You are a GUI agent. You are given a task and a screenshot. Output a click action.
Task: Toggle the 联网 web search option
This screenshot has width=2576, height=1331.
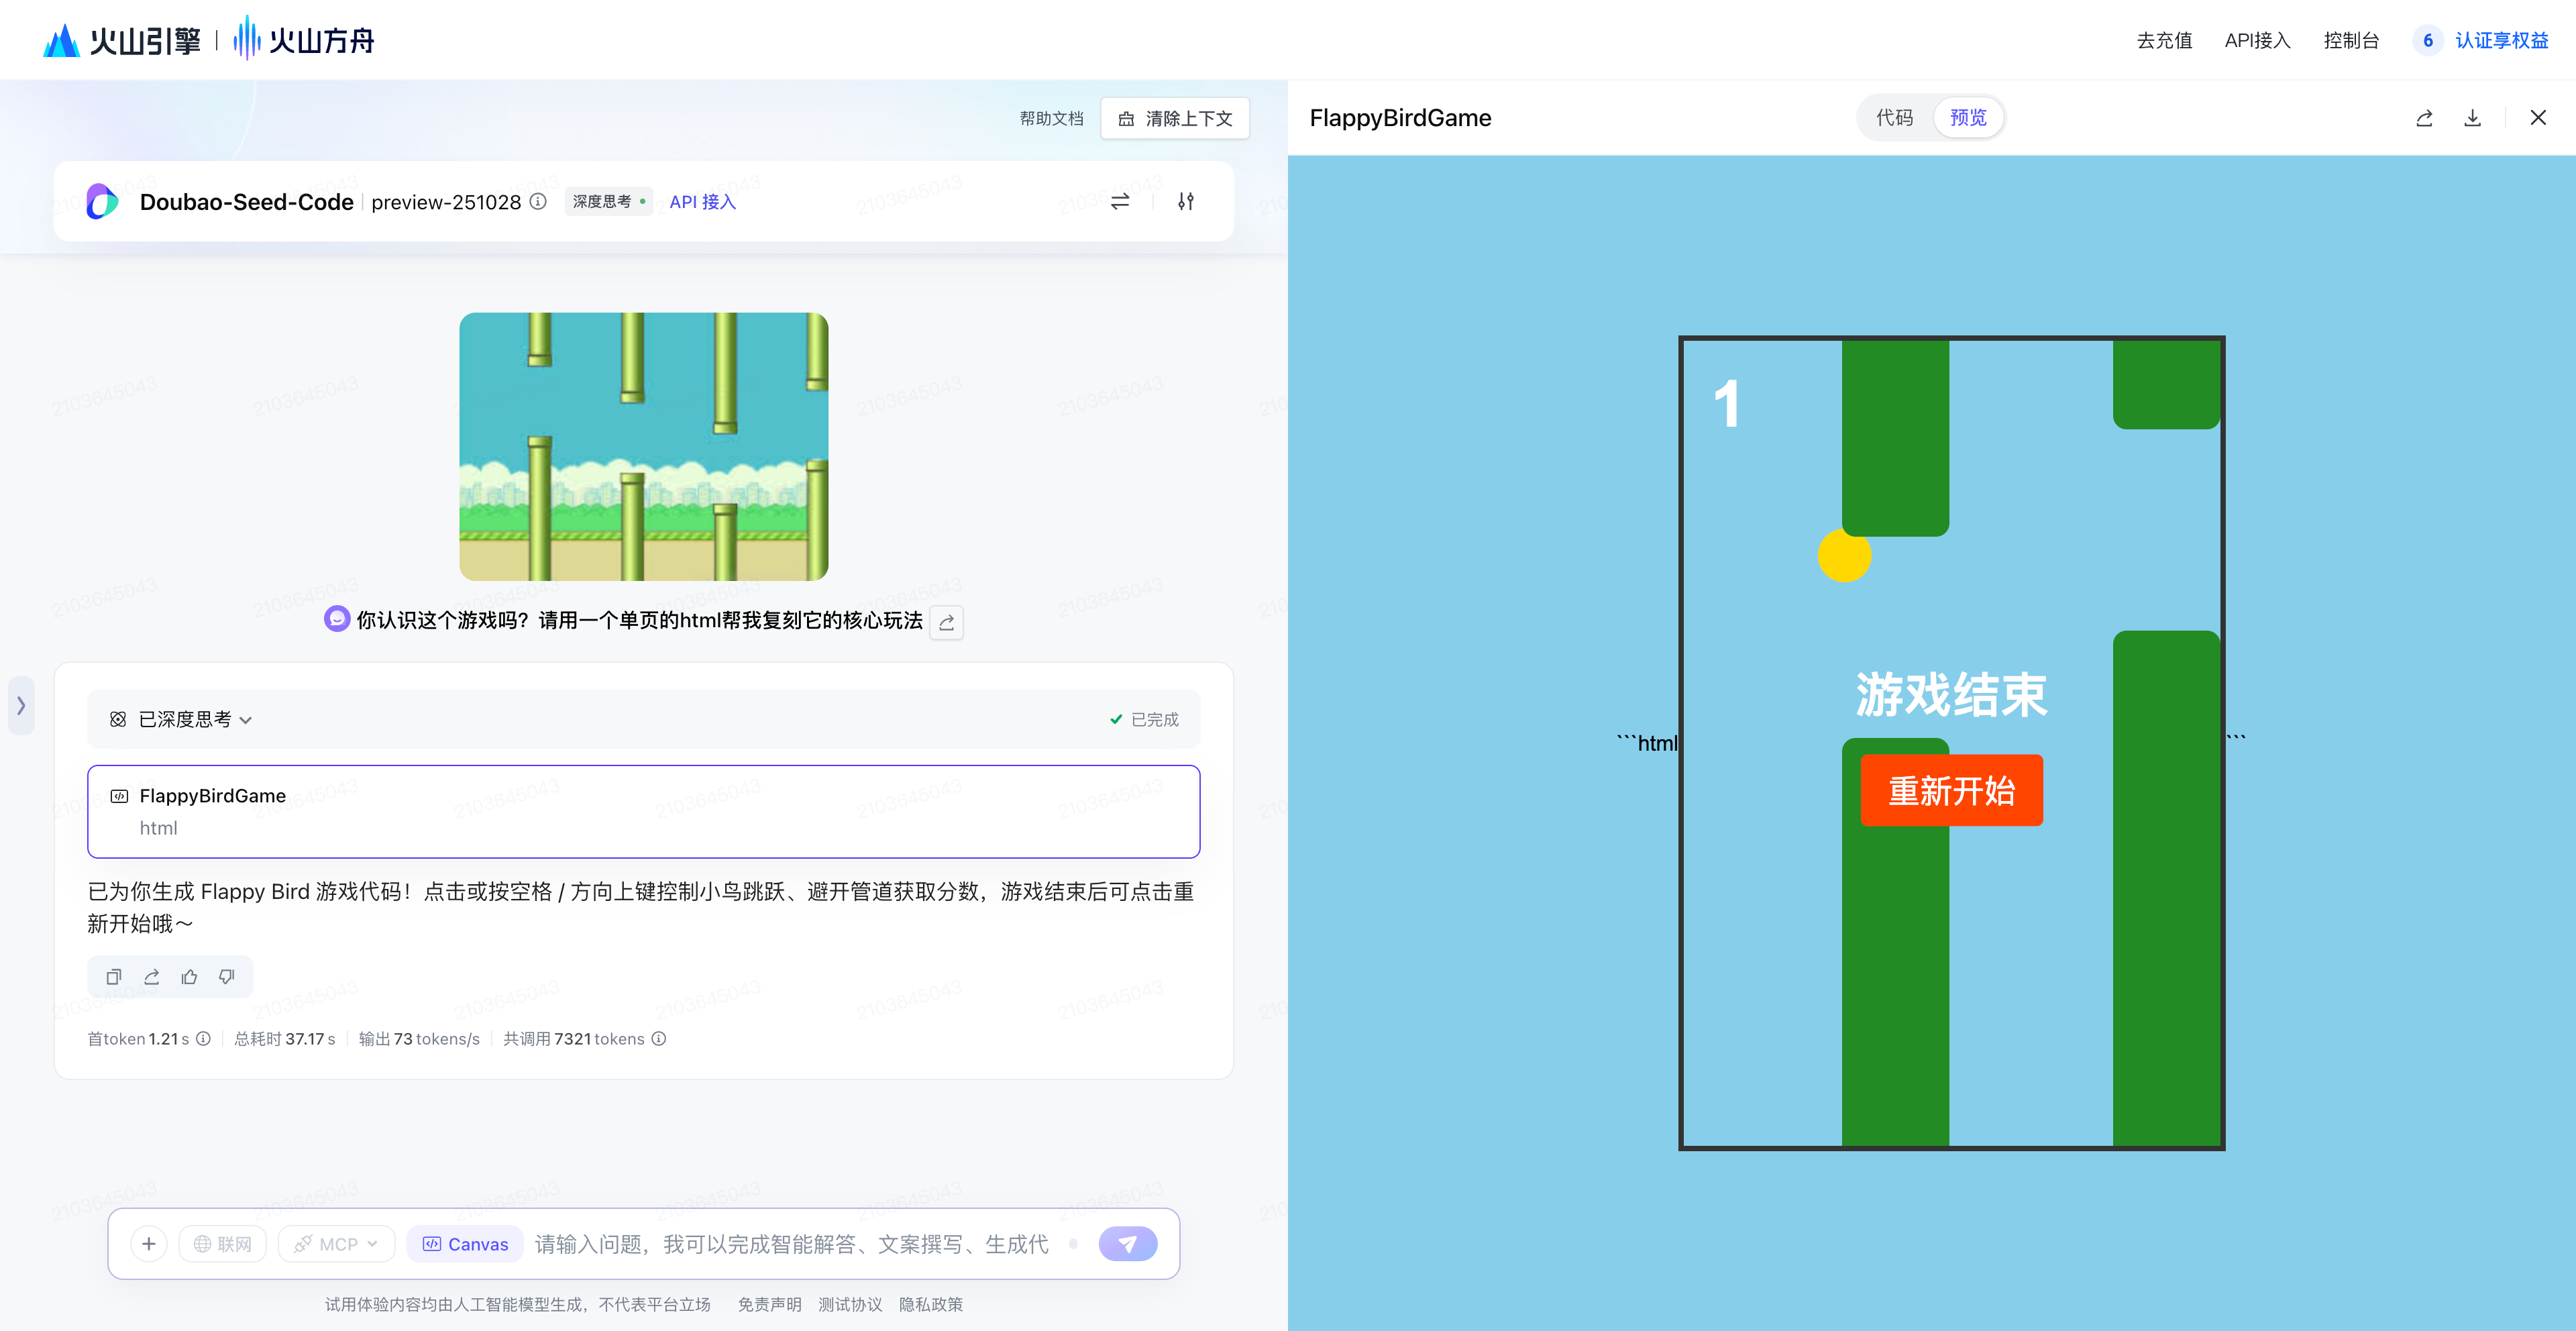(x=223, y=1244)
